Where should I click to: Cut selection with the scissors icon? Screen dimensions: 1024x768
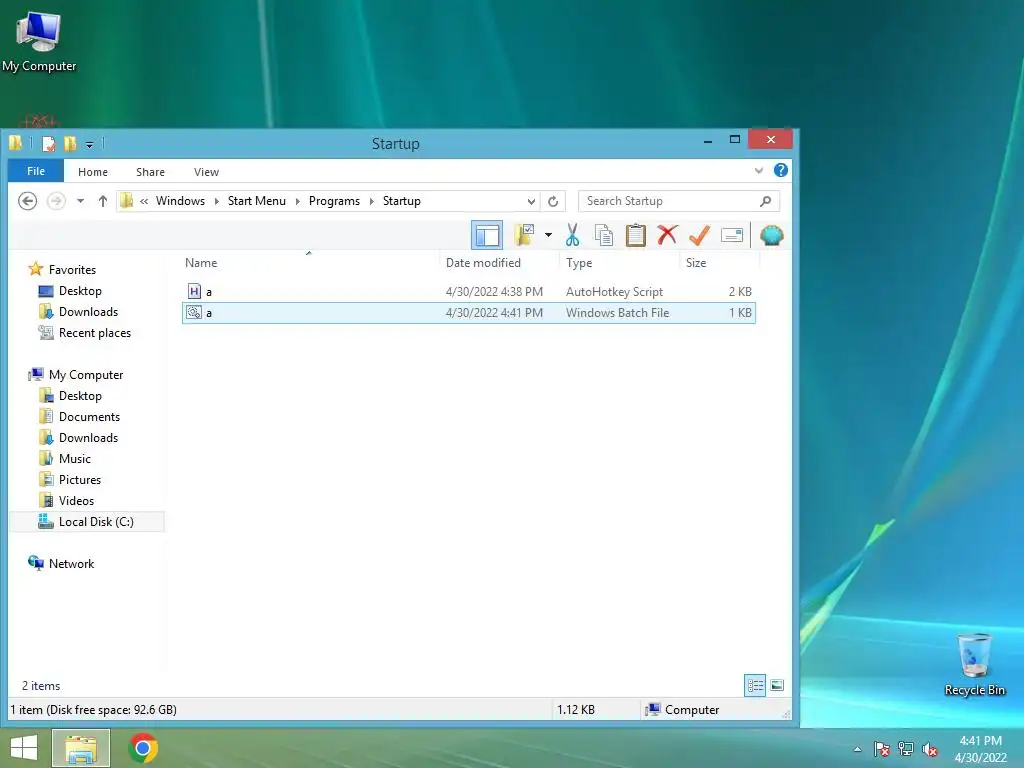(x=573, y=235)
